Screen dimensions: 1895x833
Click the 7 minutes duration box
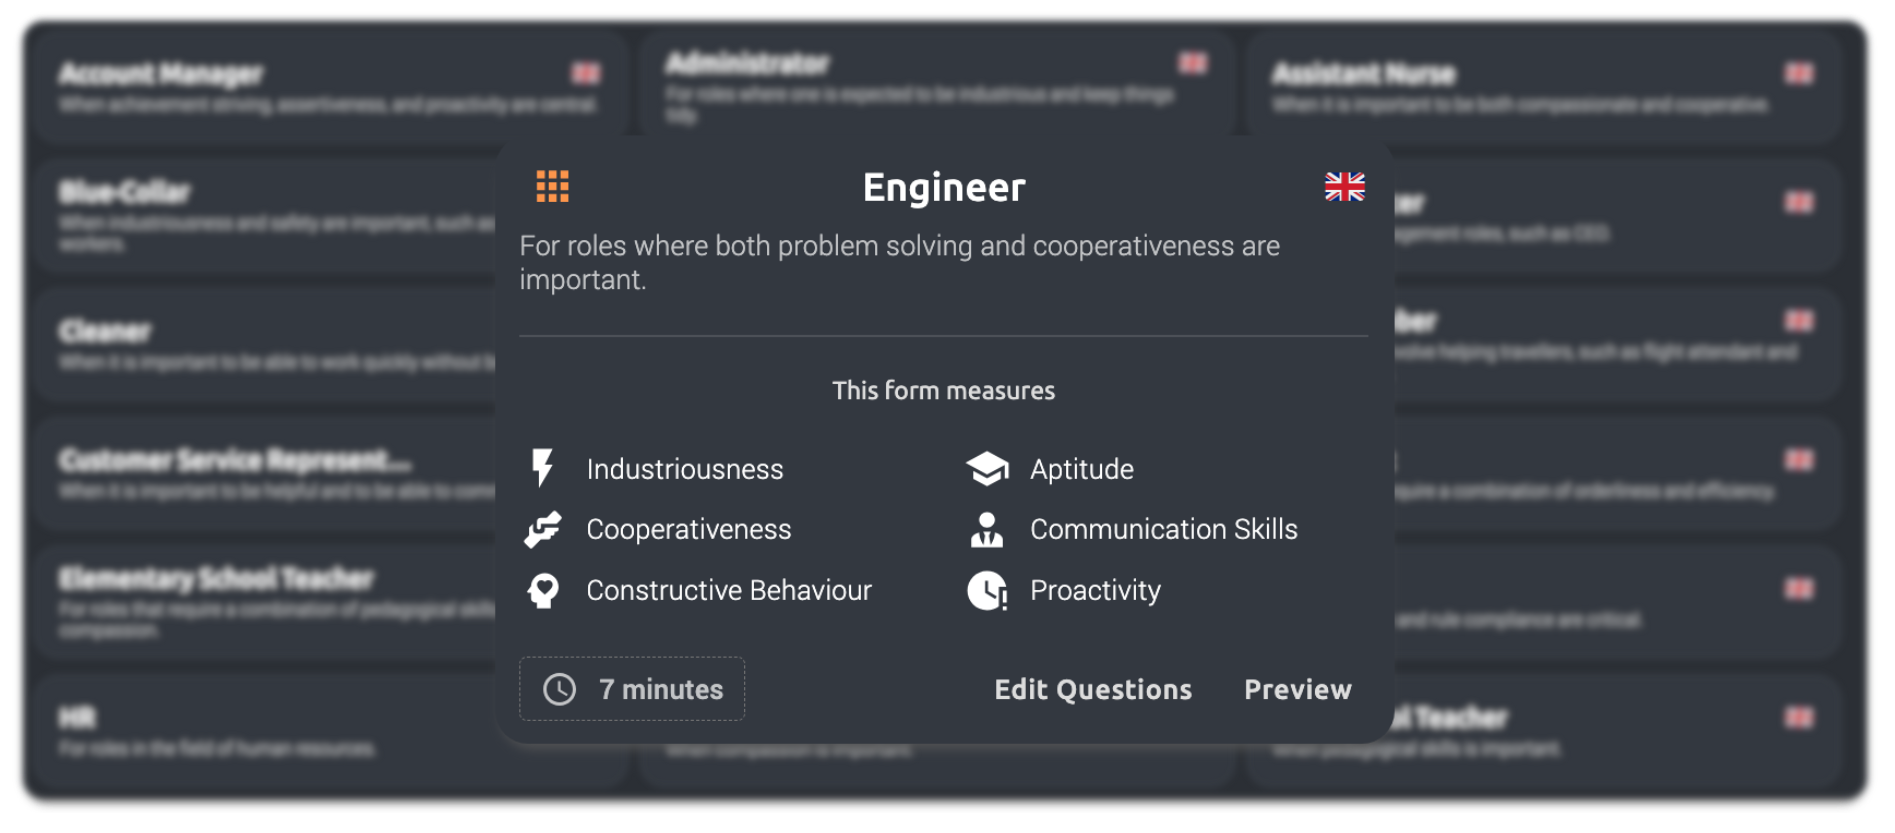(632, 689)
